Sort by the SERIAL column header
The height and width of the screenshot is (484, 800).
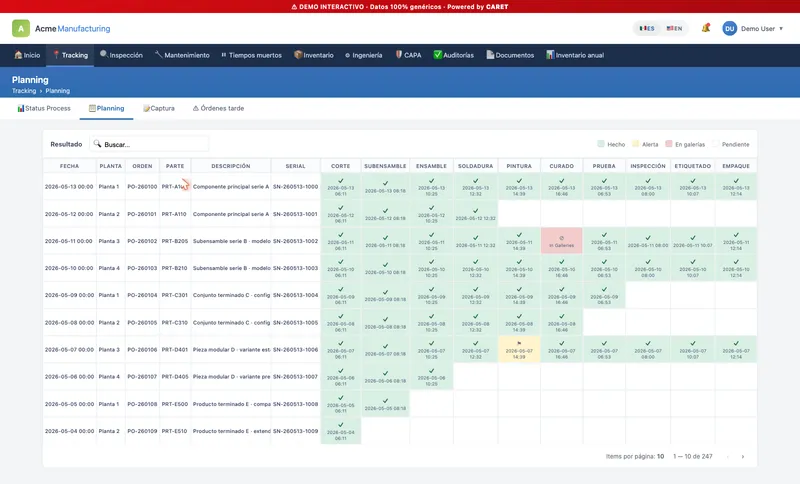(x=295, y=166)
